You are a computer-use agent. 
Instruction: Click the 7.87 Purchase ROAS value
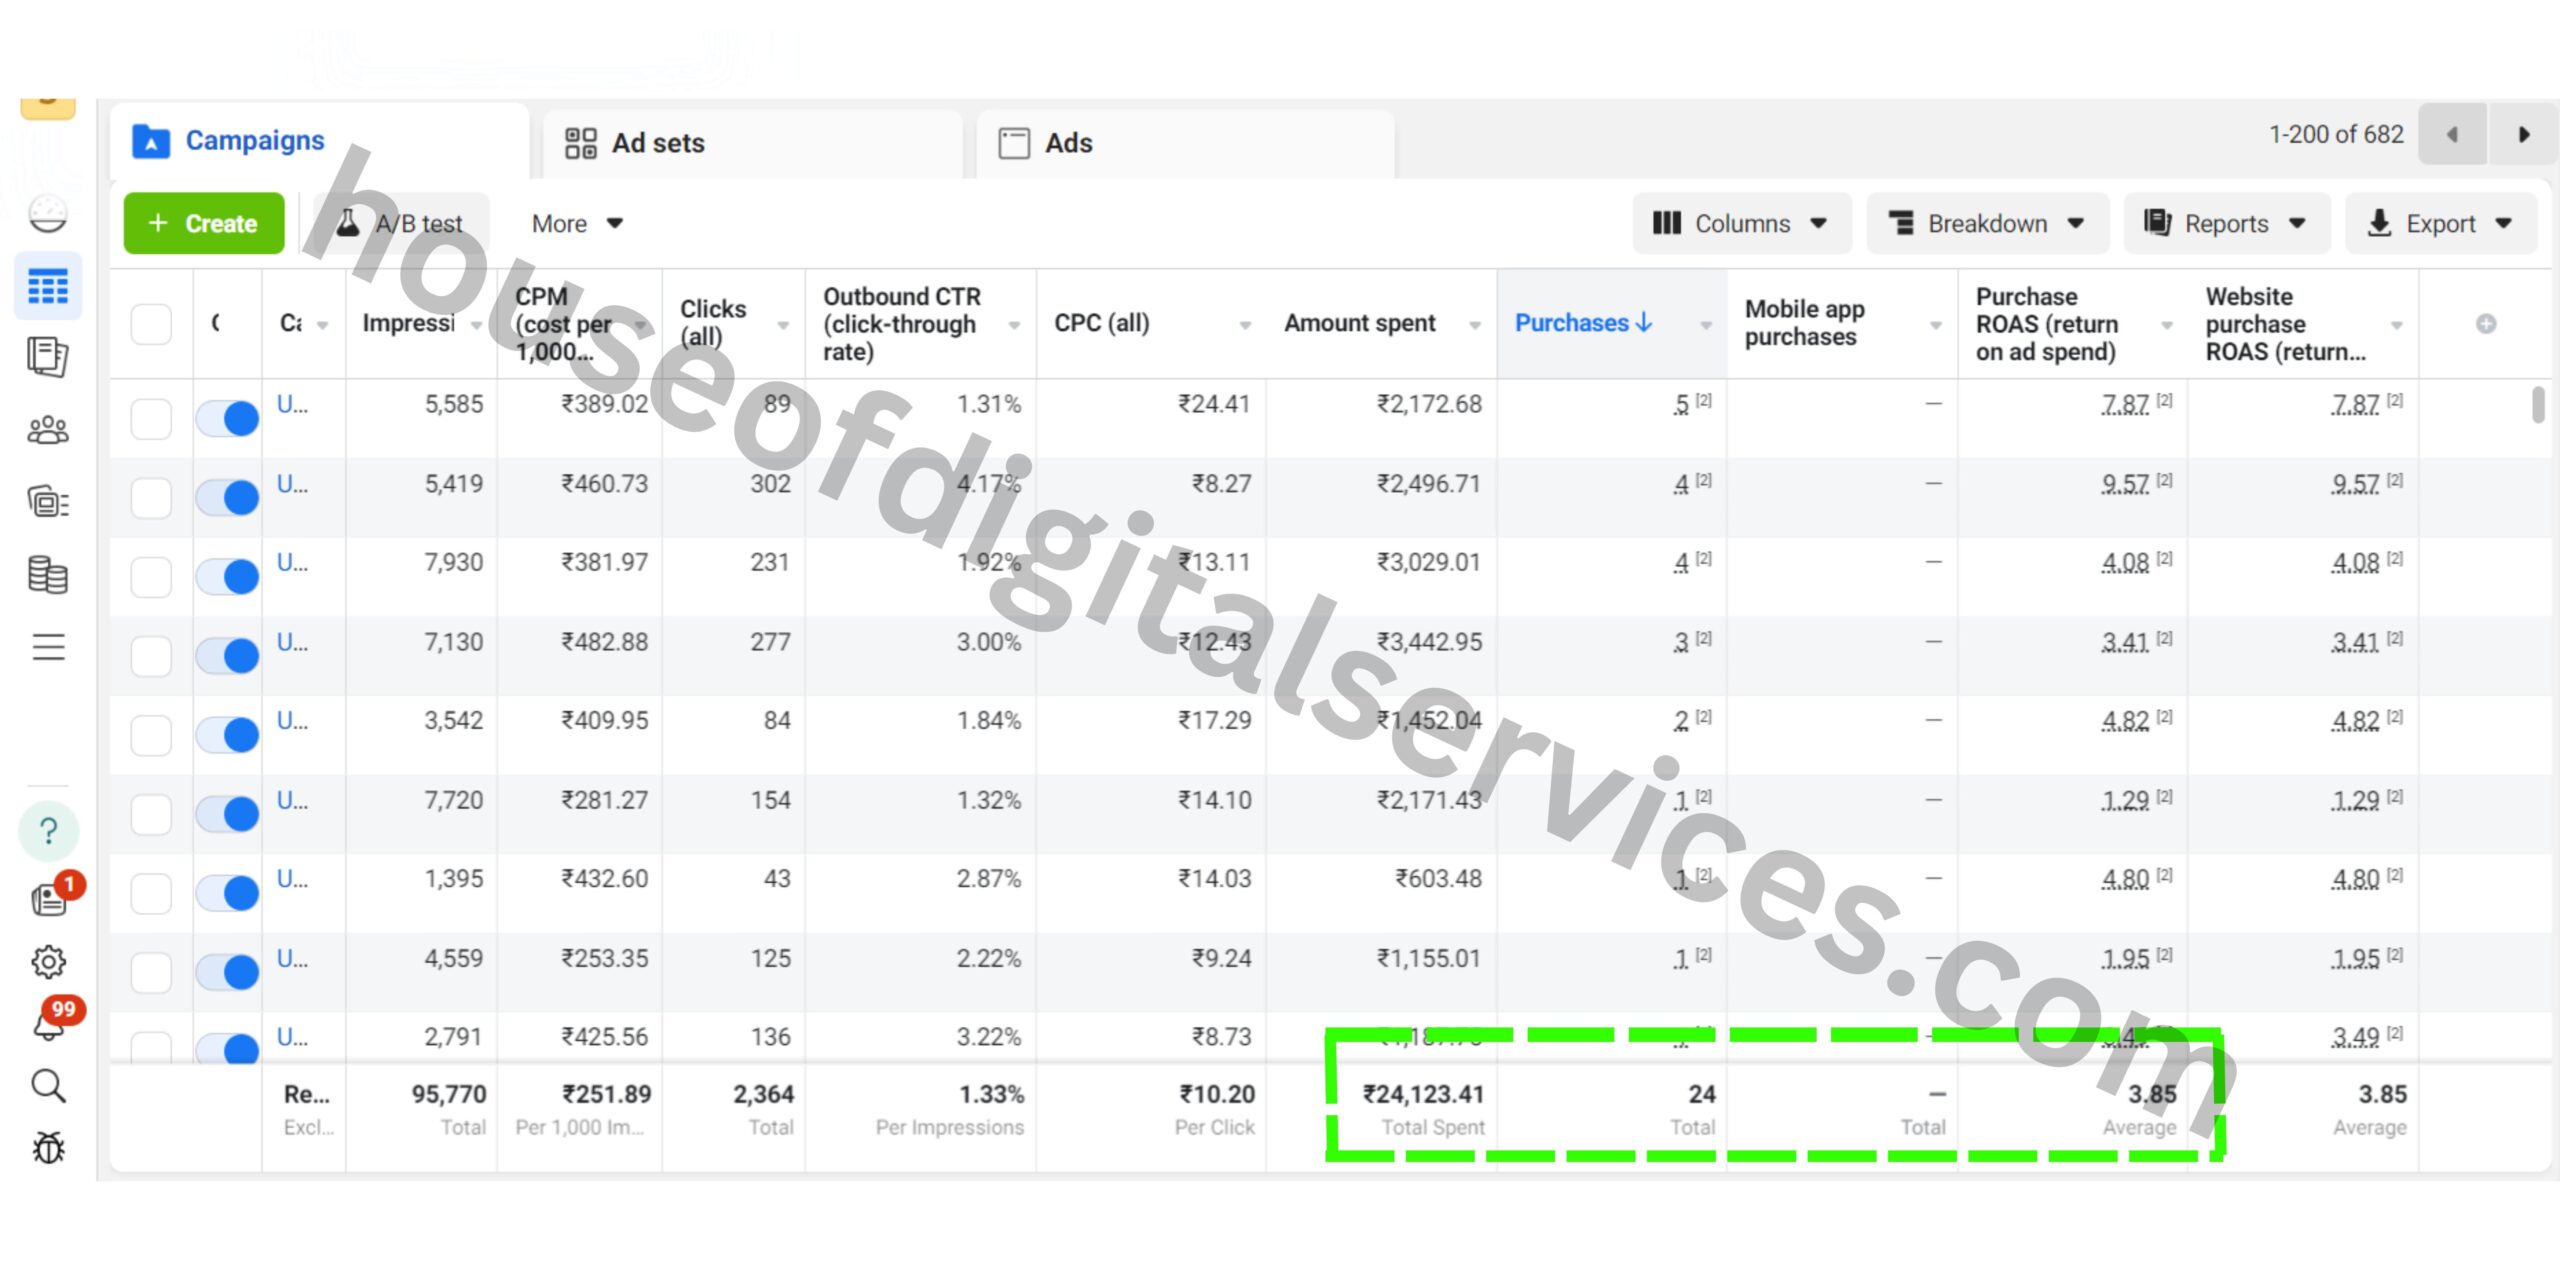click(2125, 404)
